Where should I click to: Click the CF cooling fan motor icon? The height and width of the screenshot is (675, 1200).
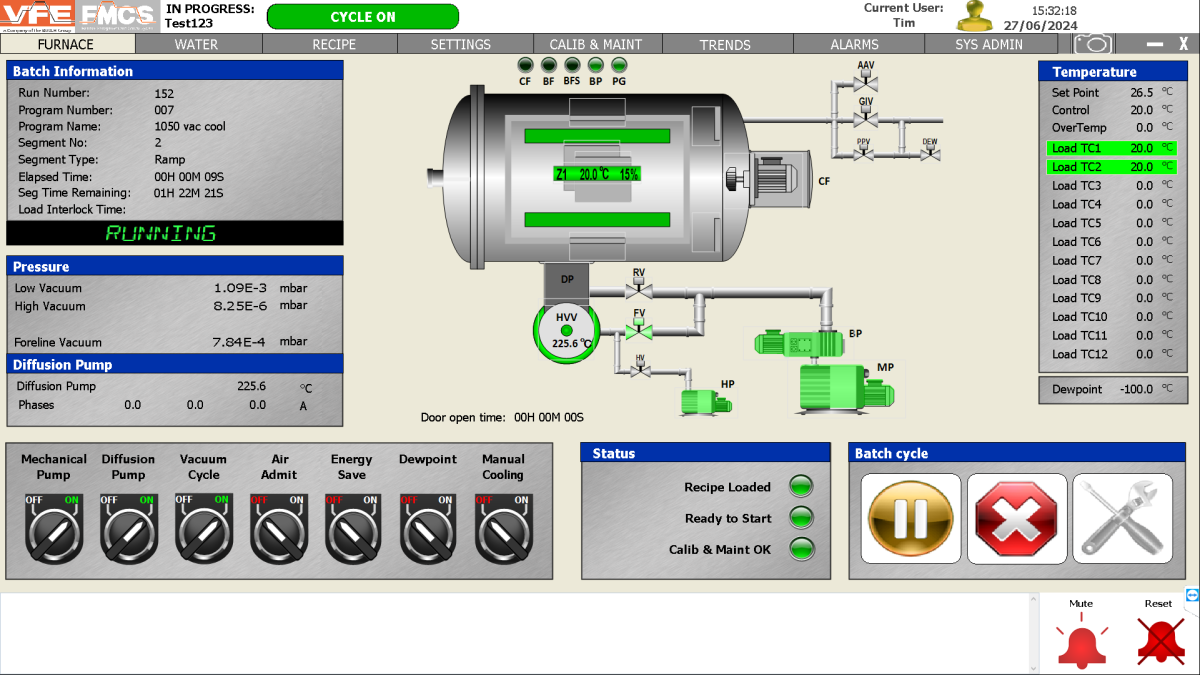tap(780, 178)
